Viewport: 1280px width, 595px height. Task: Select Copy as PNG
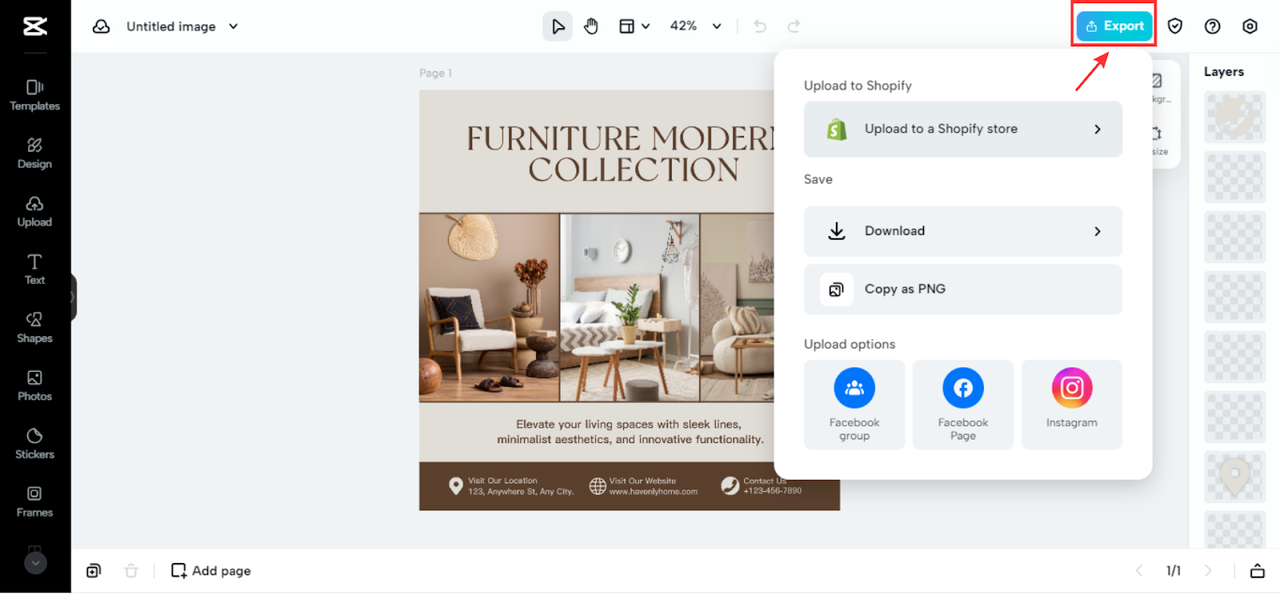(x=963, y=289)
